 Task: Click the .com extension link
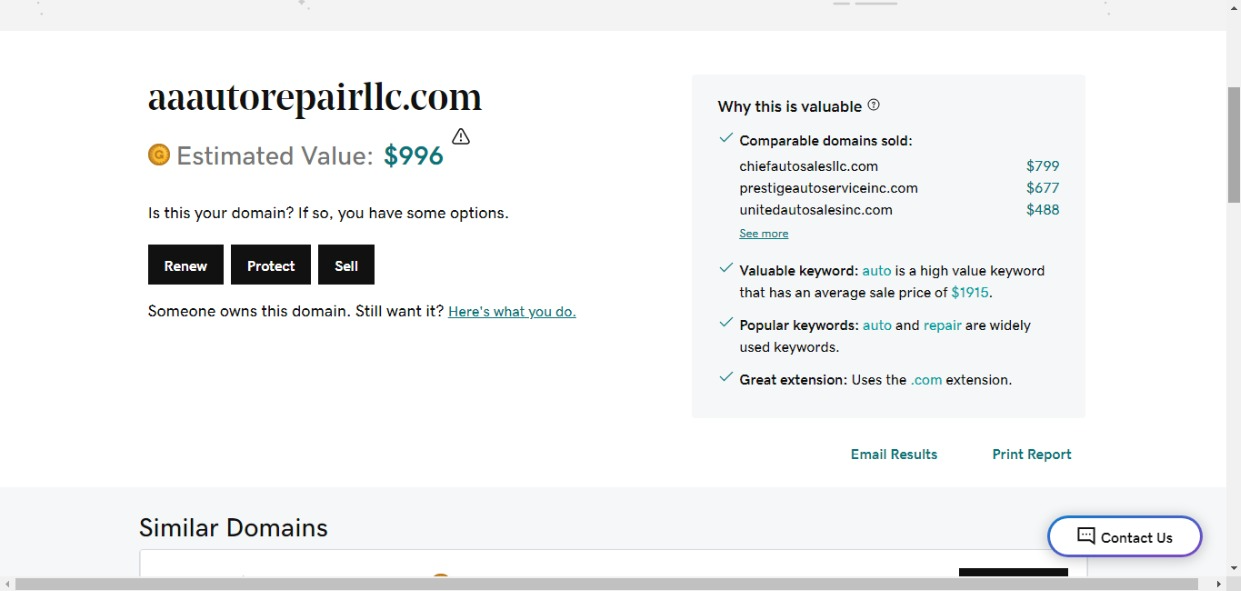(x=926, y=380)
